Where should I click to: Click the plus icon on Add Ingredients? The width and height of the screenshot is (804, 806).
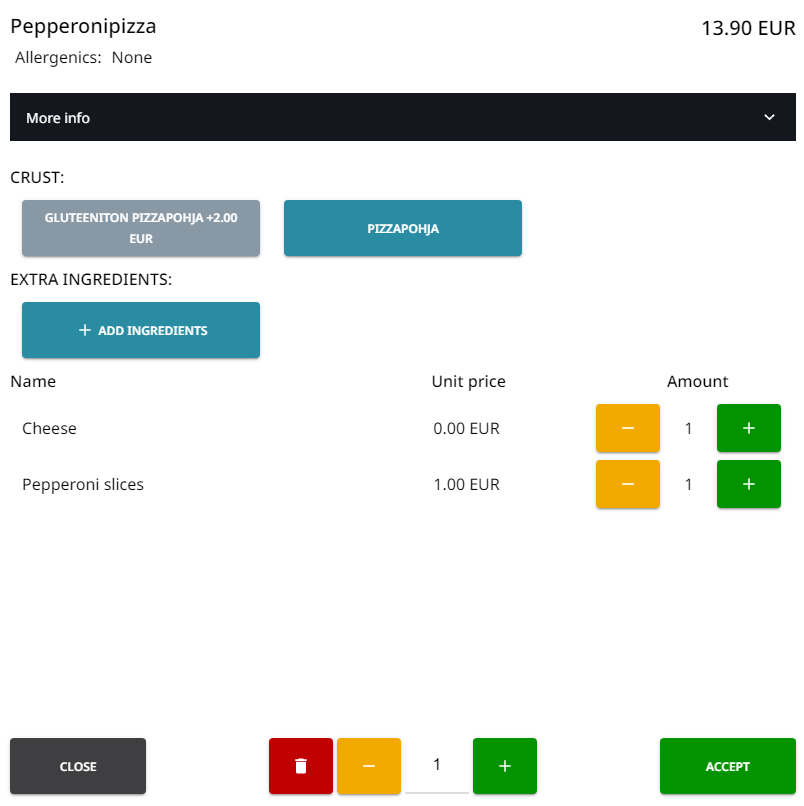pos(85,330)
